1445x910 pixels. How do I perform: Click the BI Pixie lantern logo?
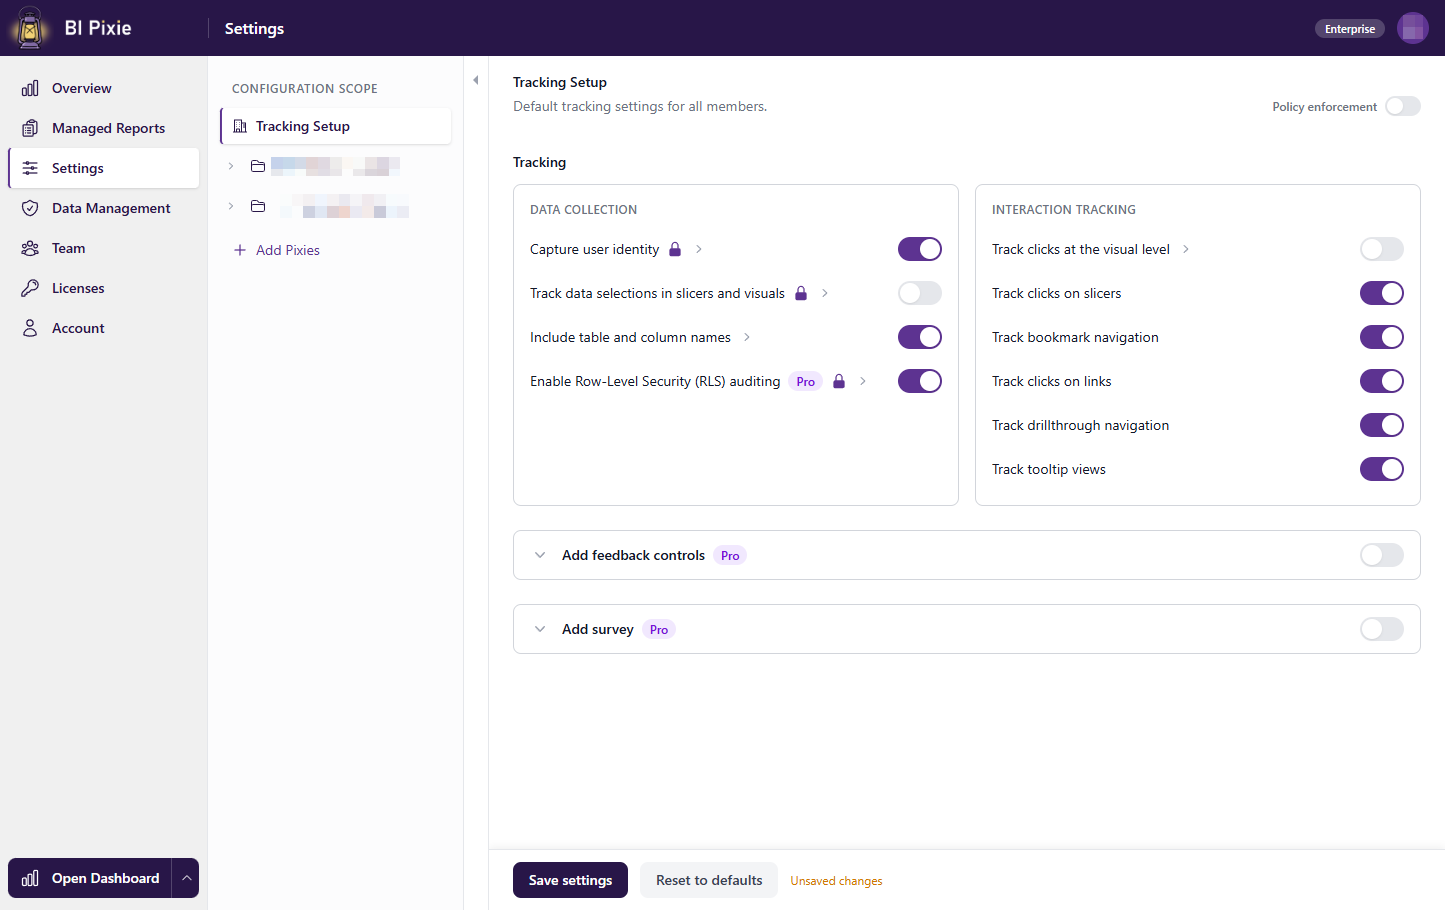point(28,27)
